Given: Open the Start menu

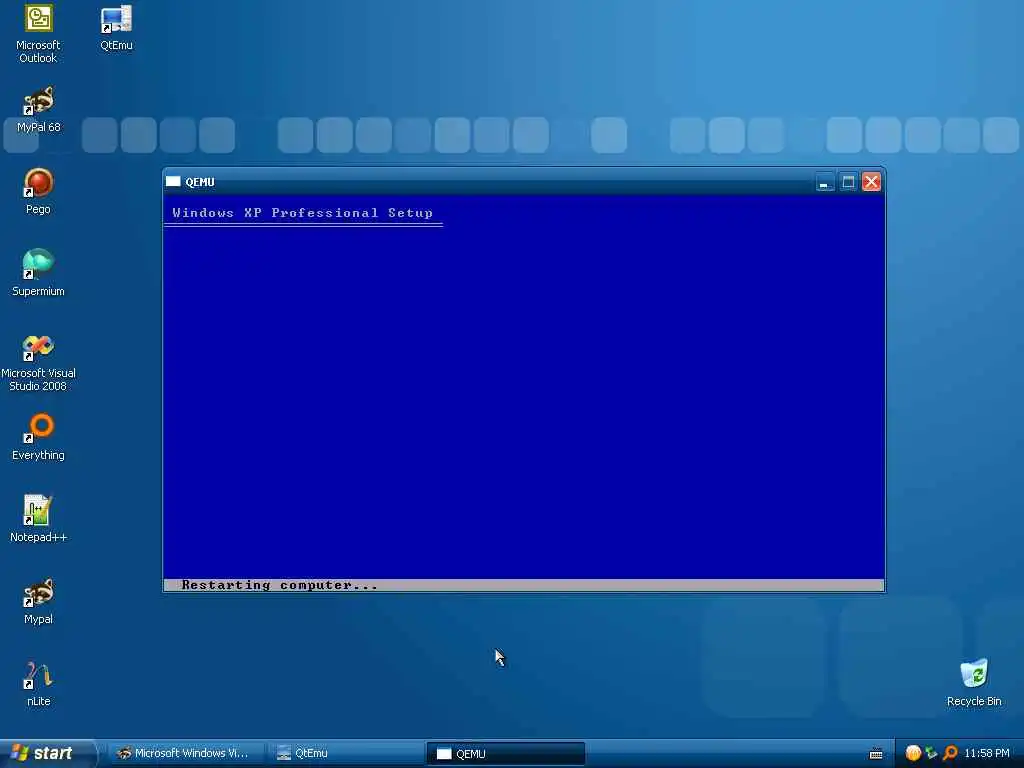Looking at the screenshot, I should 47,754.
